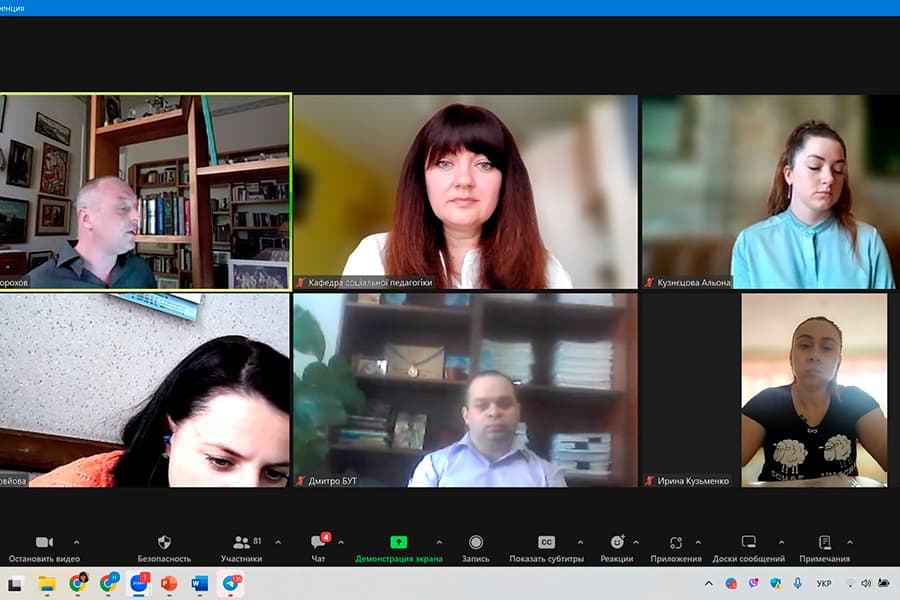The image size is (900, 600).
Task: Expand the arrow next to Участники
Action: click(x=278, y=541)
